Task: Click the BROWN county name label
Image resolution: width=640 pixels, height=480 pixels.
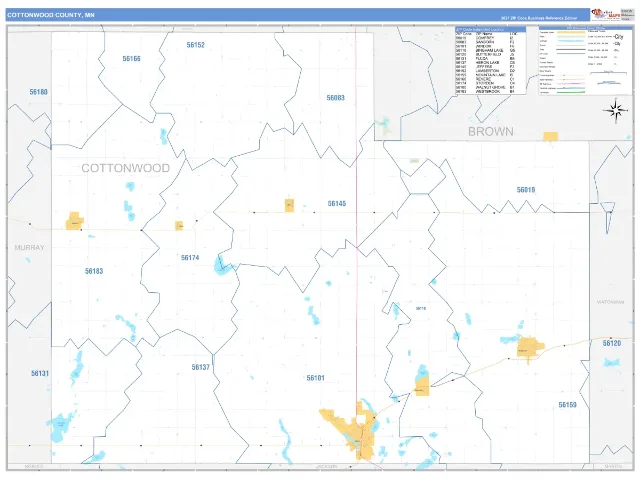Action: (x=491, y=132)
